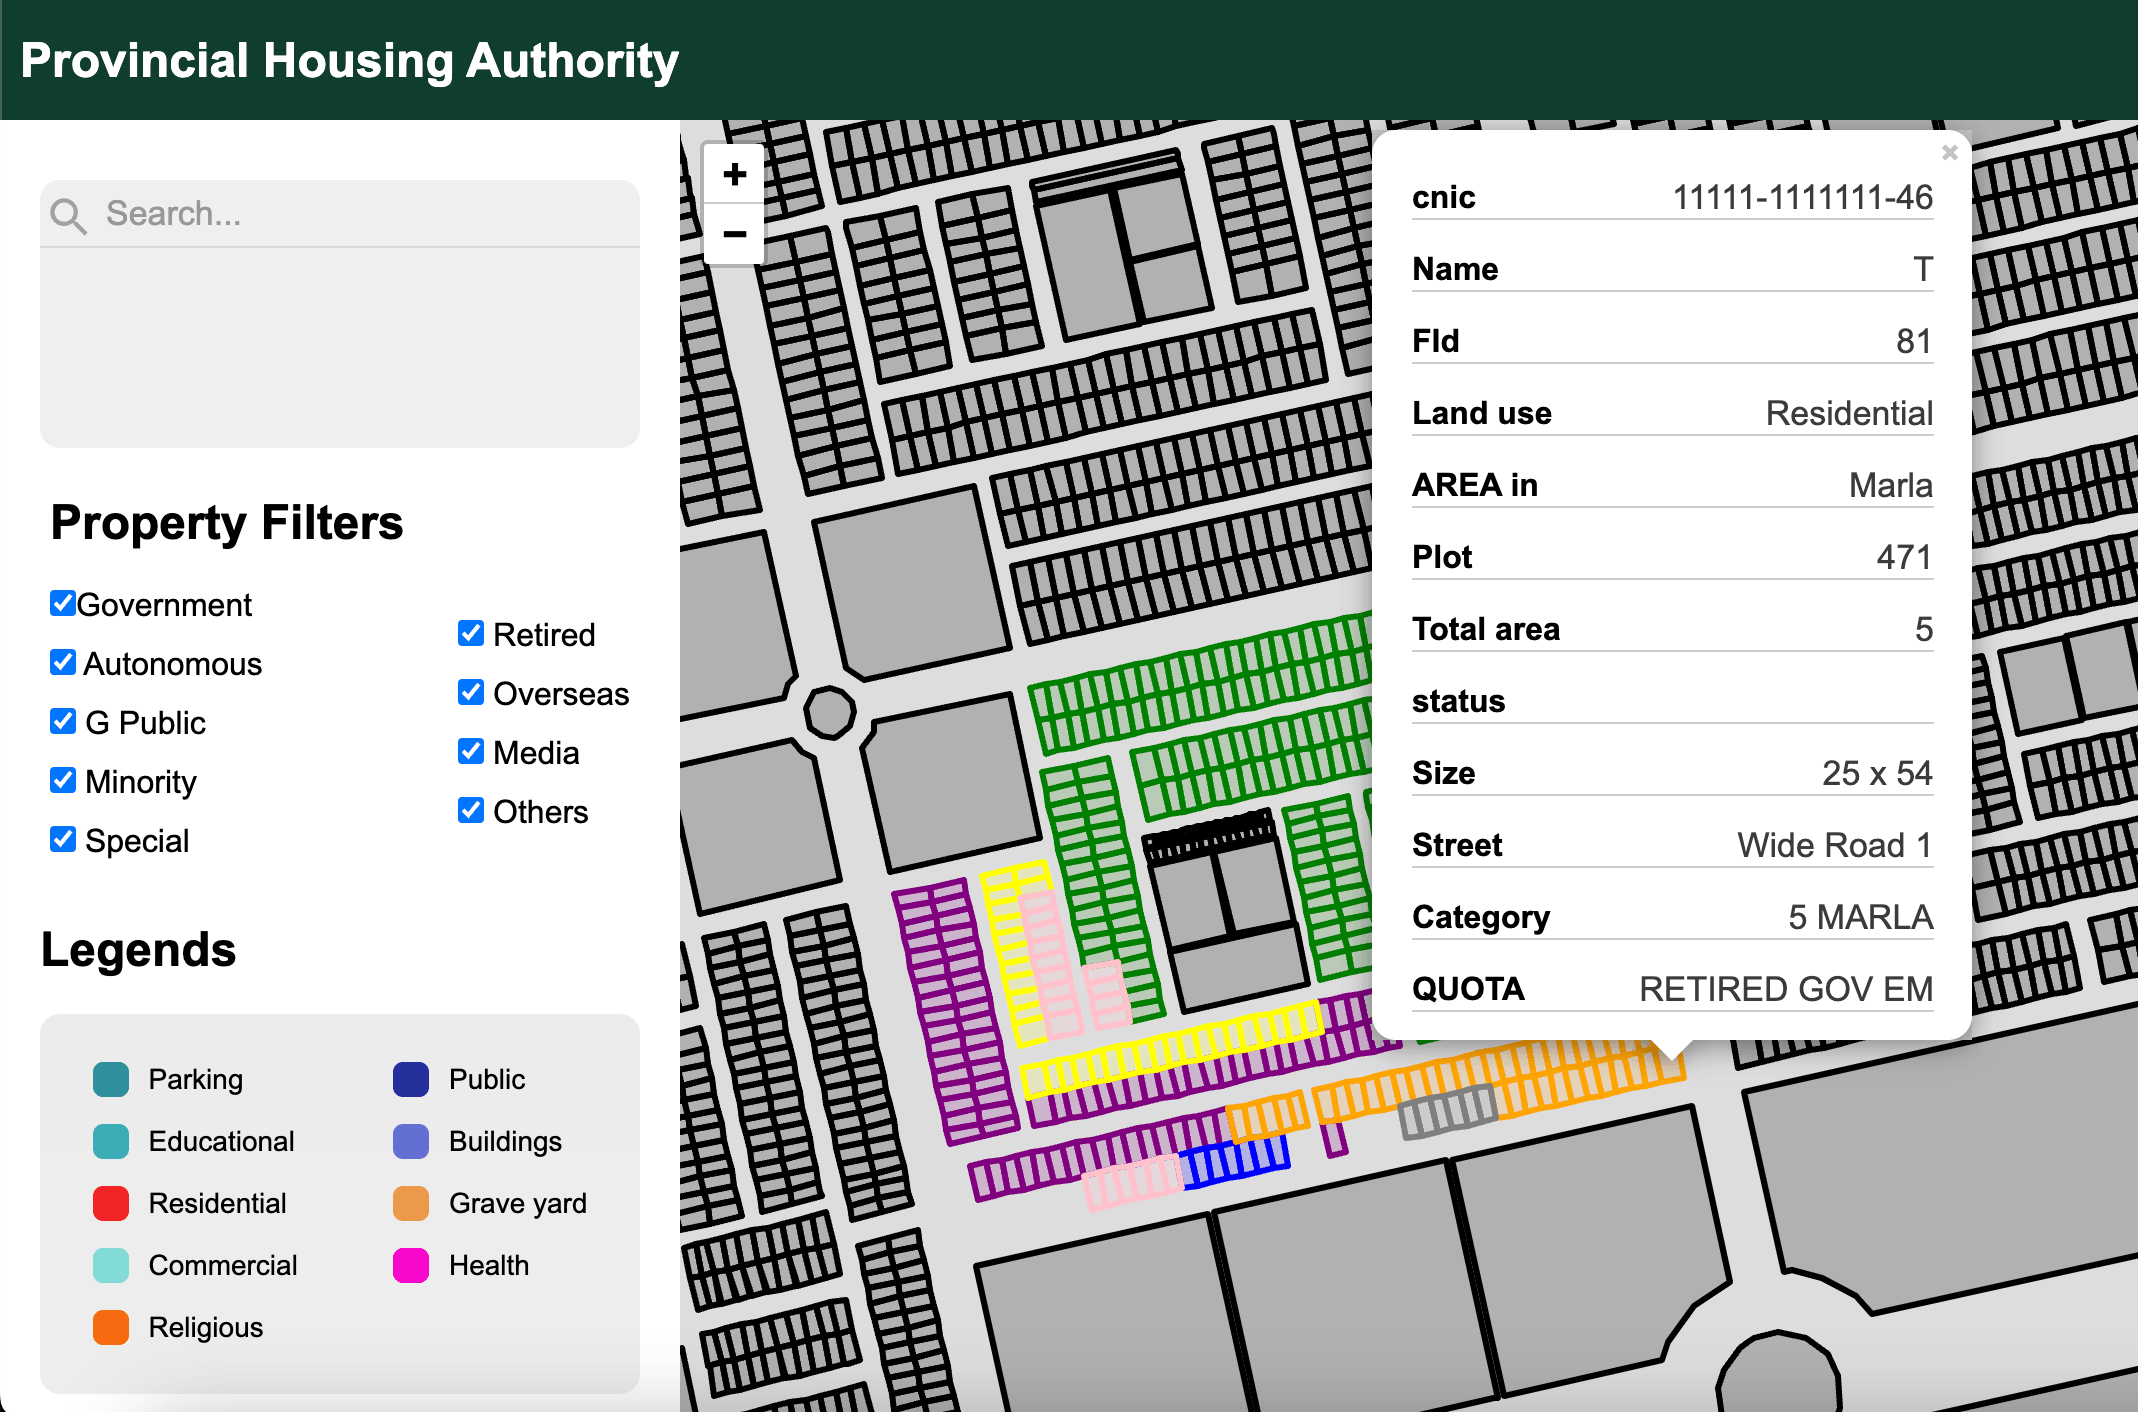
Task: Click the teal Parking legend swatch
Action: coord(111,1079)
